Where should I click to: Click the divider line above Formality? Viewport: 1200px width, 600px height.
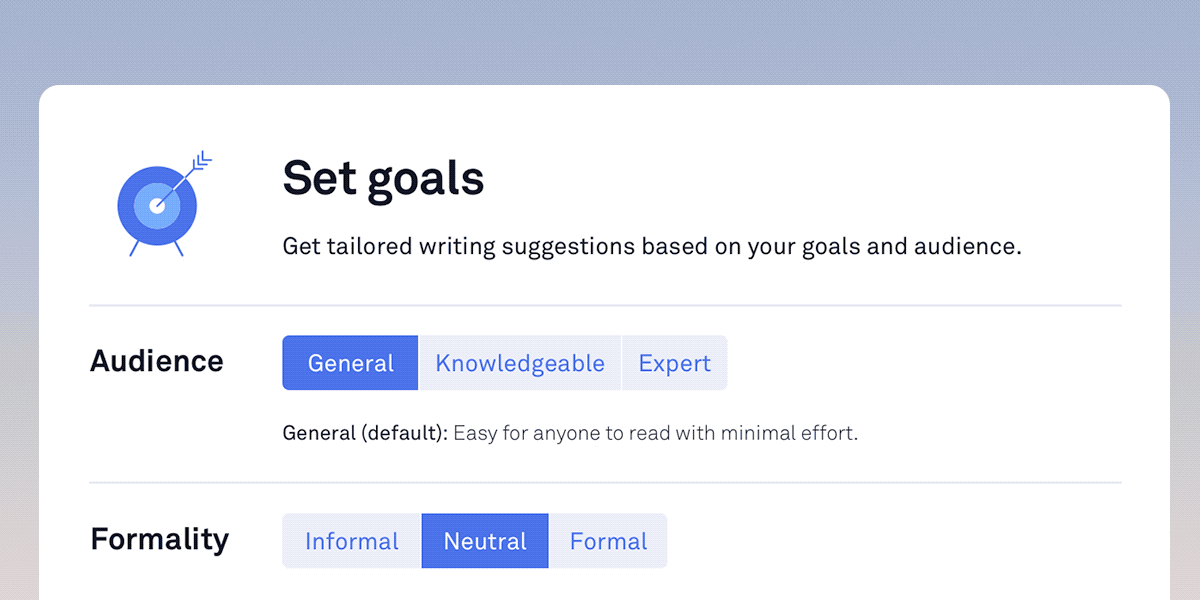click(605, 483)
